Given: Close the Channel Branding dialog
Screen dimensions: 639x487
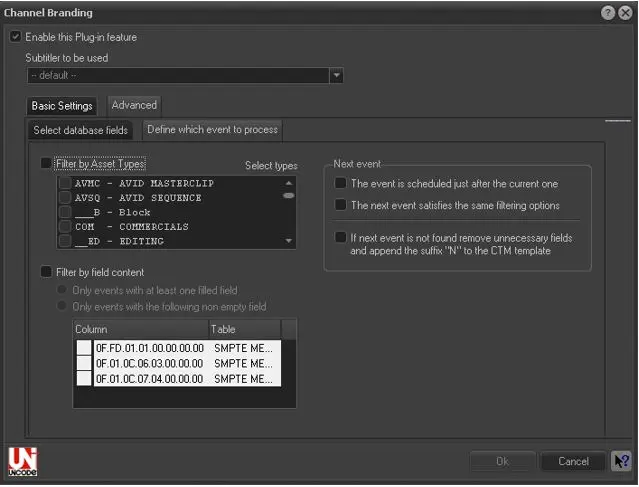Looking at the screenshot, I should coord(625,13).
